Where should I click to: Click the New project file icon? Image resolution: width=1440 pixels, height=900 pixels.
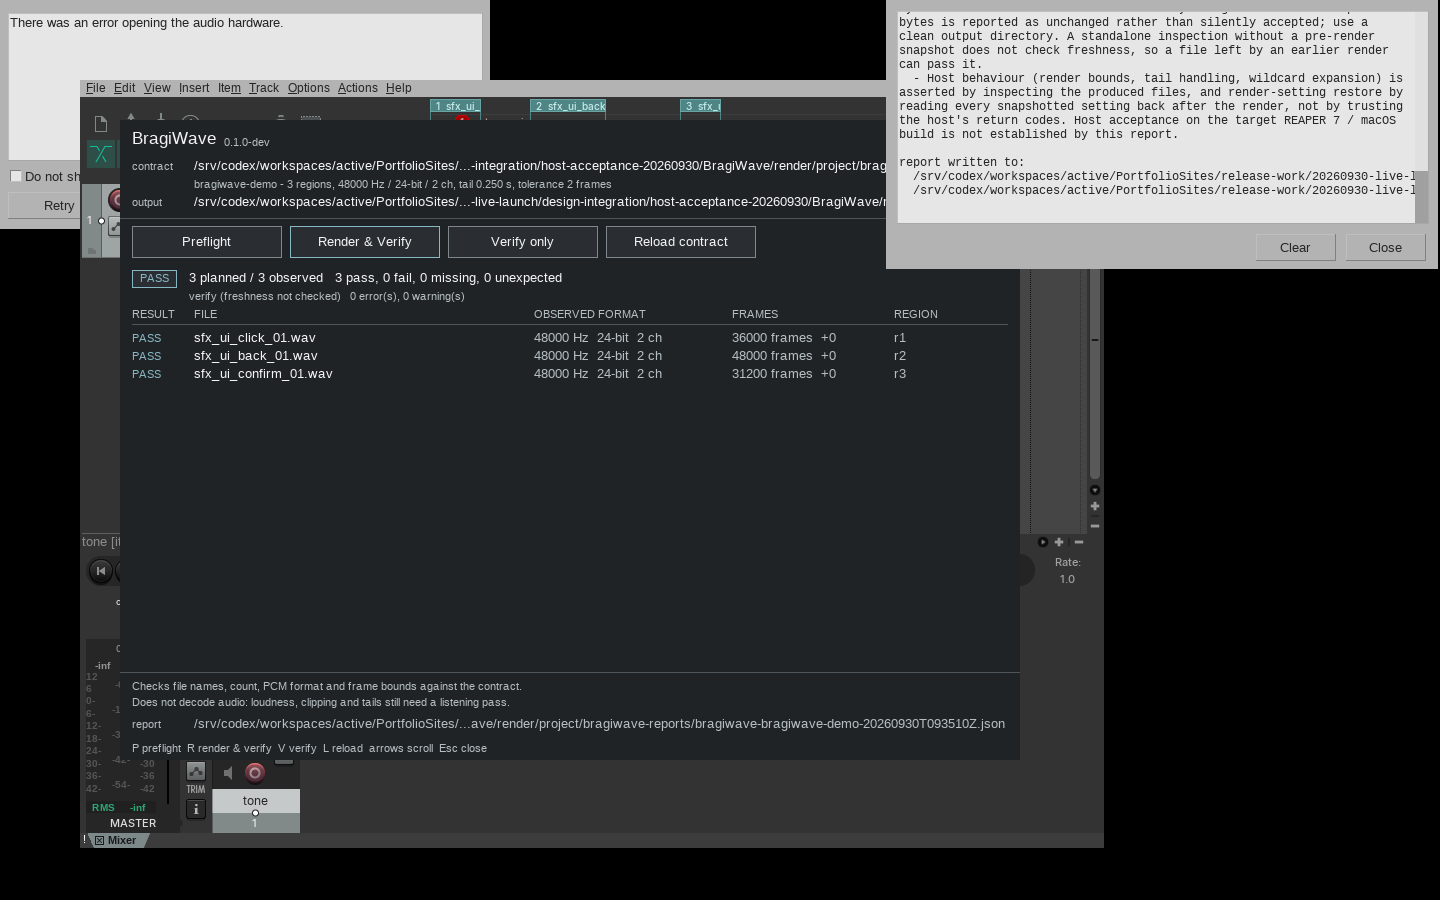[101, 124]
